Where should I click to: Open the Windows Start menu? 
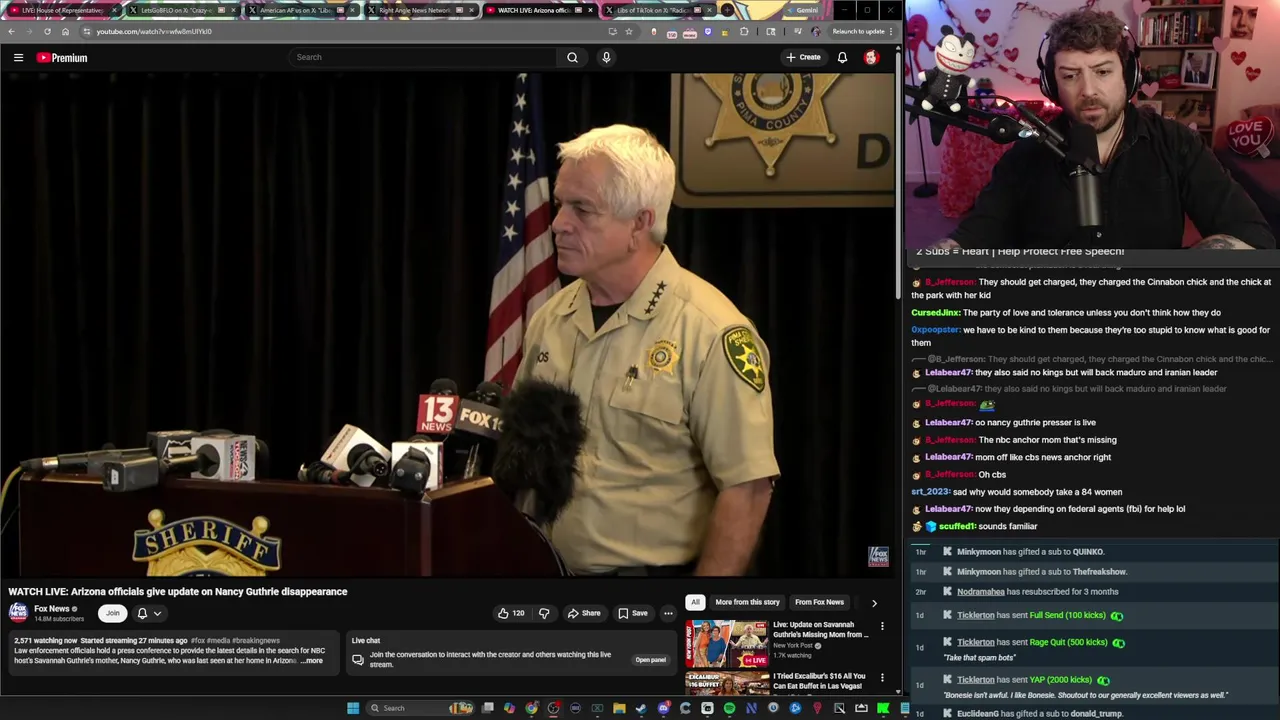click(352, 708)
